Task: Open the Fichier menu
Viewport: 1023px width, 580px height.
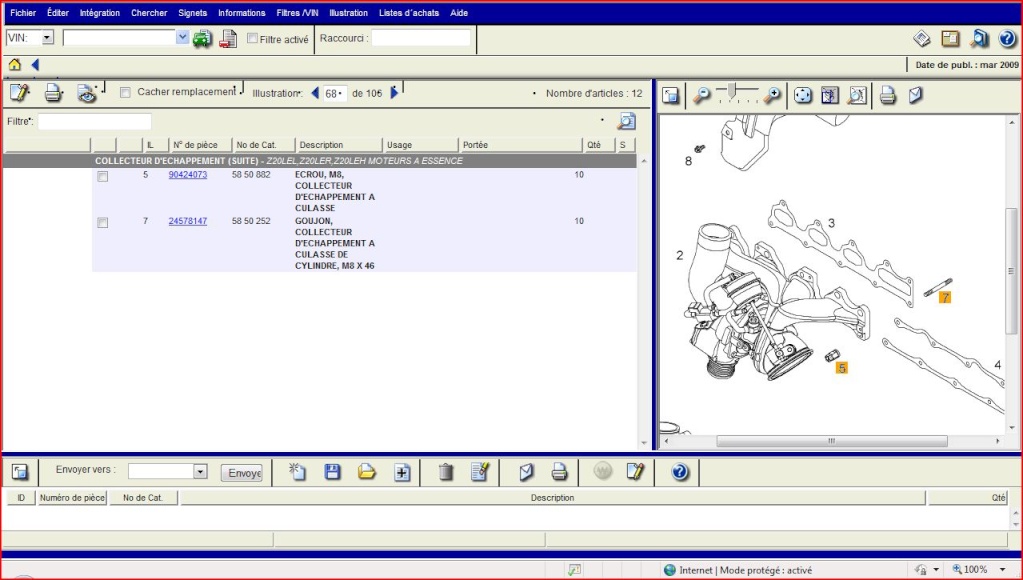Action: (x=23, y=12)
